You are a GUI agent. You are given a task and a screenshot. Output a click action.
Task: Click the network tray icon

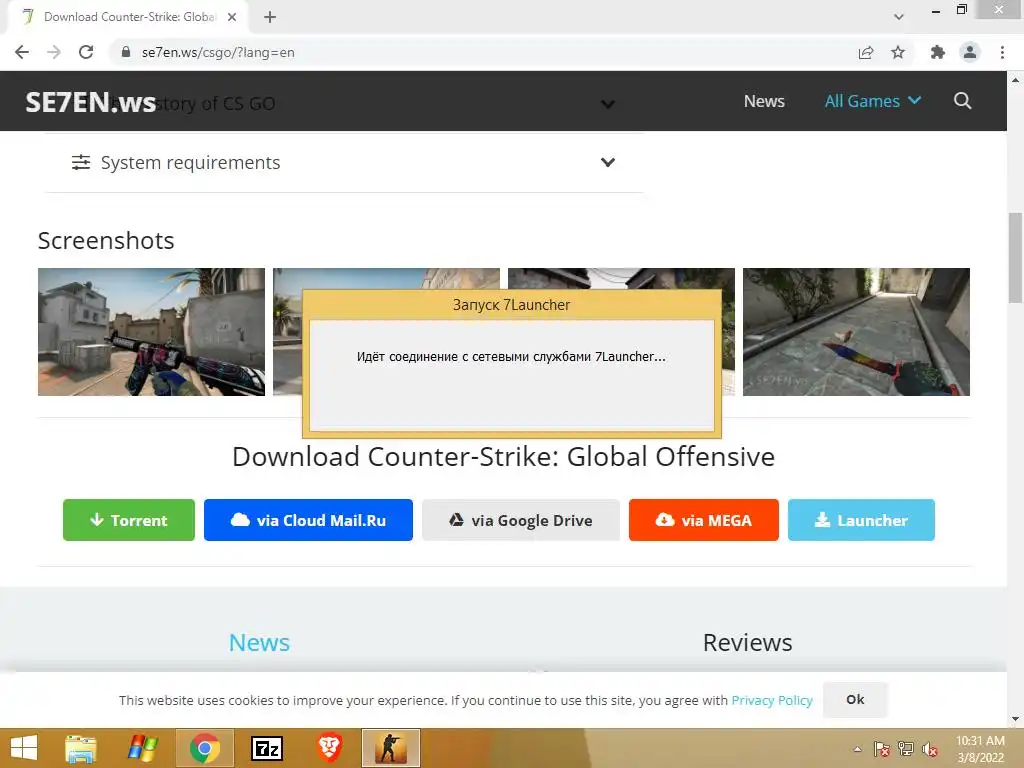[x=906, y=749]
